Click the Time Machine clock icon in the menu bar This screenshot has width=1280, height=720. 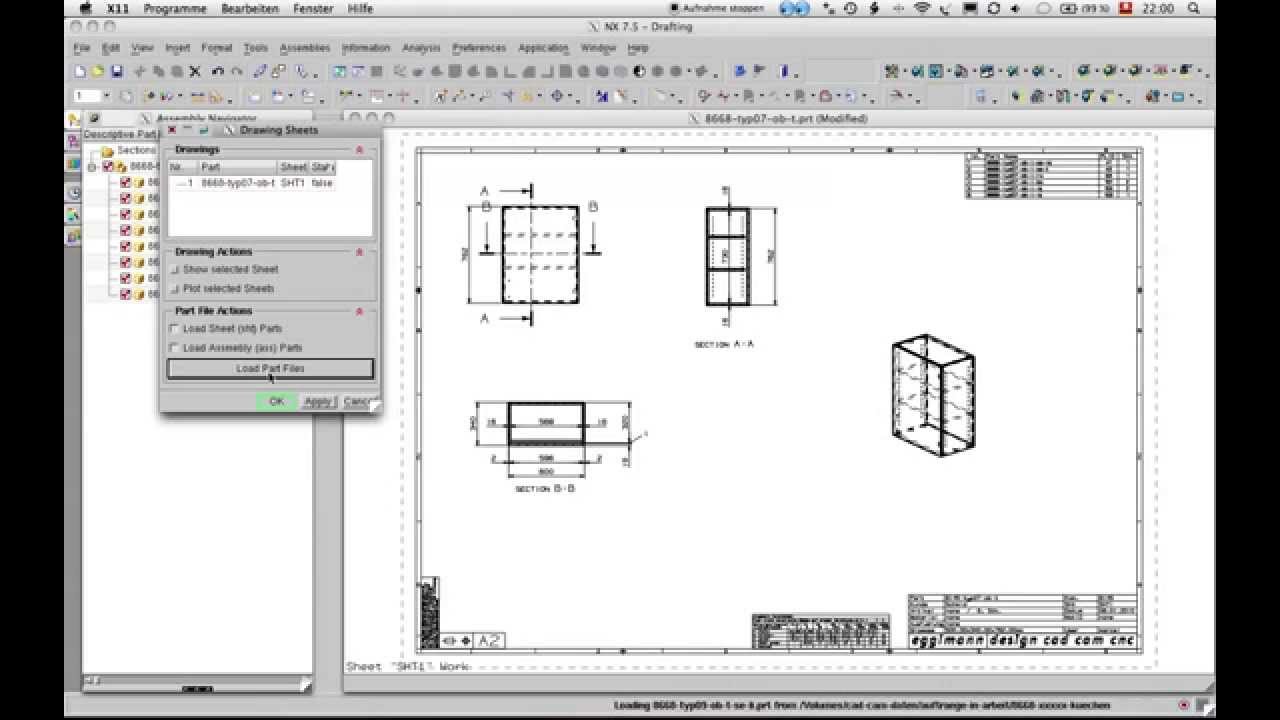click(x=850, y=8)
